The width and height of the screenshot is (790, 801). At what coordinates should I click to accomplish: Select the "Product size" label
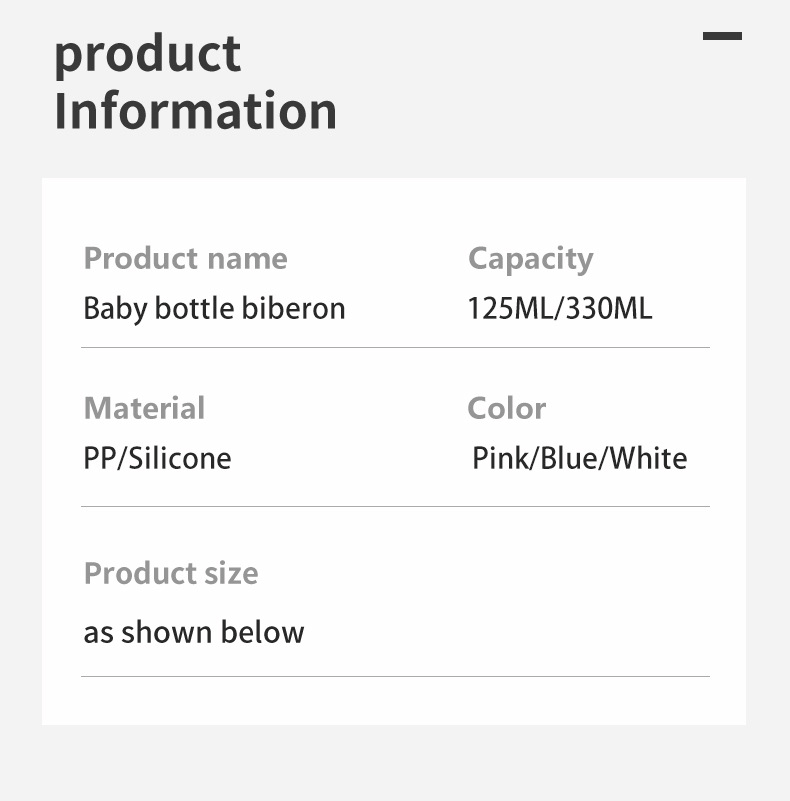171,573
